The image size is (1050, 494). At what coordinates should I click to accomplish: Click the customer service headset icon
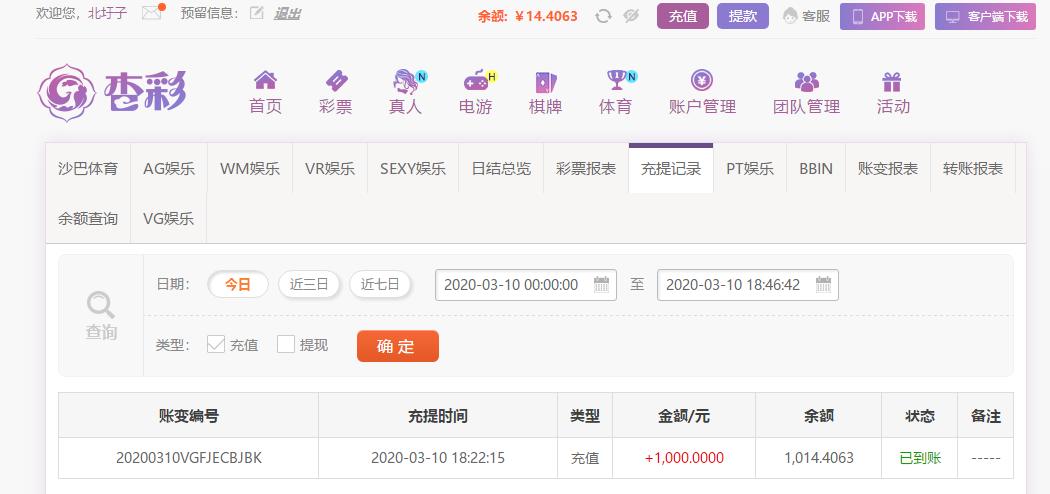point(791,16)
